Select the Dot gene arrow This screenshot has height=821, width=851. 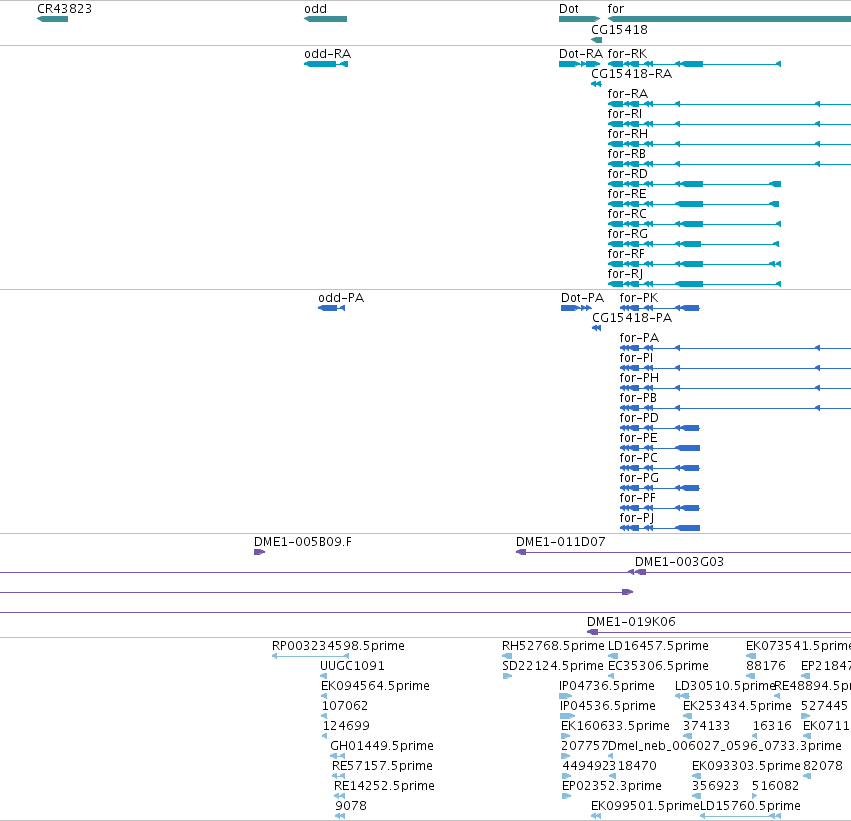click(x=579, y=19)
